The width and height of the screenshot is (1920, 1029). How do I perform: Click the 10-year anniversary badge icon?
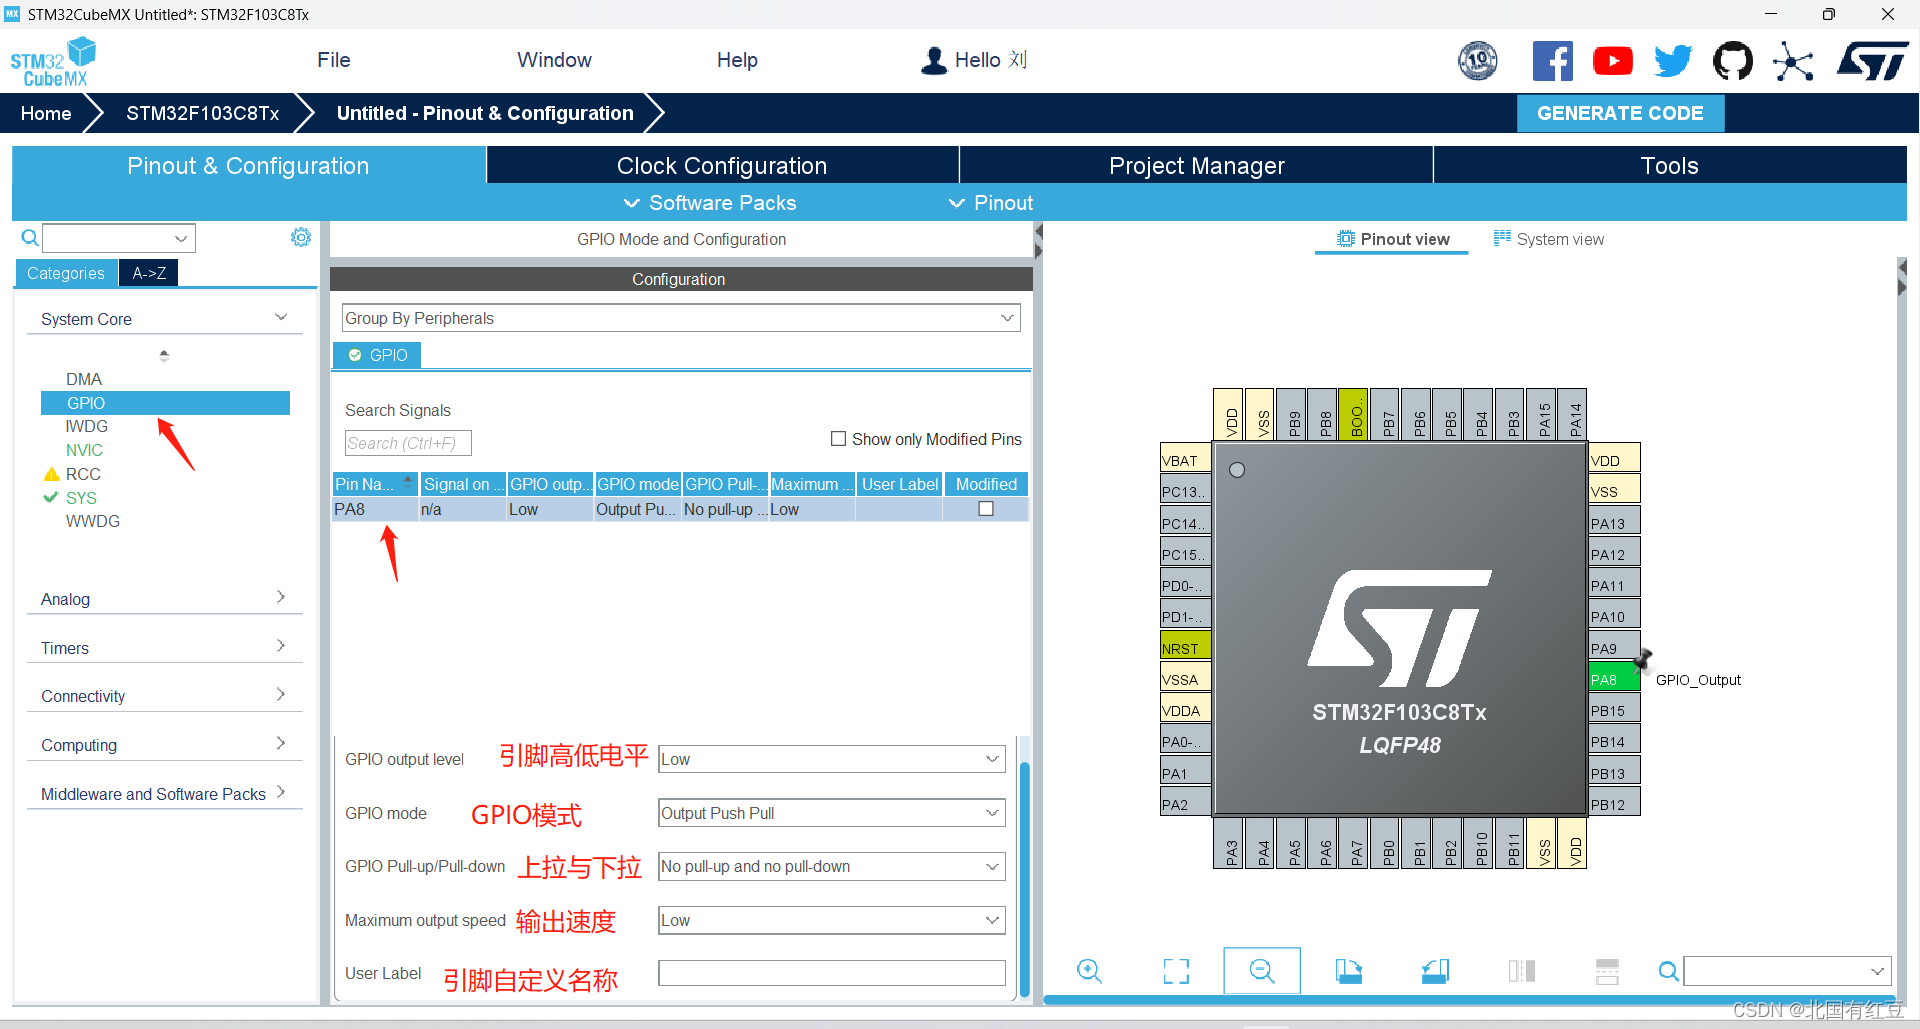pyautogui.click(x=1478, y=61)
